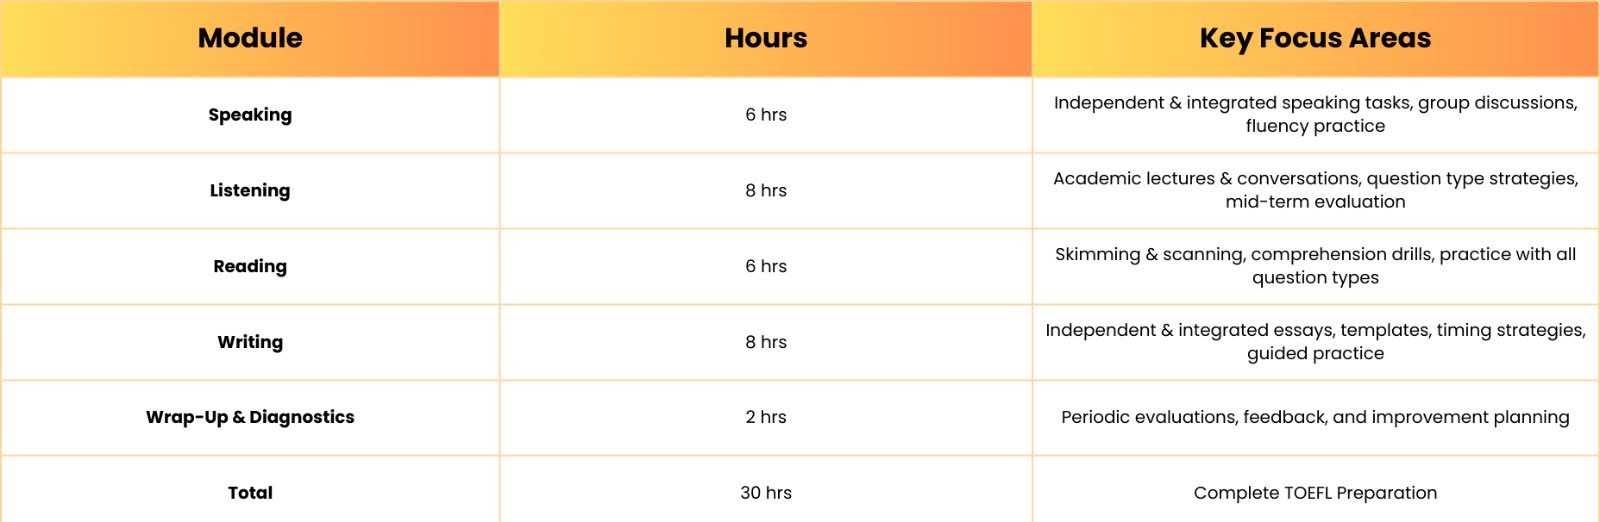Image resolution: width=1600 pixels, height=522 pixels.
Task: Click the Hours column header
Action: pyautogui.click(x=766, y=38)
